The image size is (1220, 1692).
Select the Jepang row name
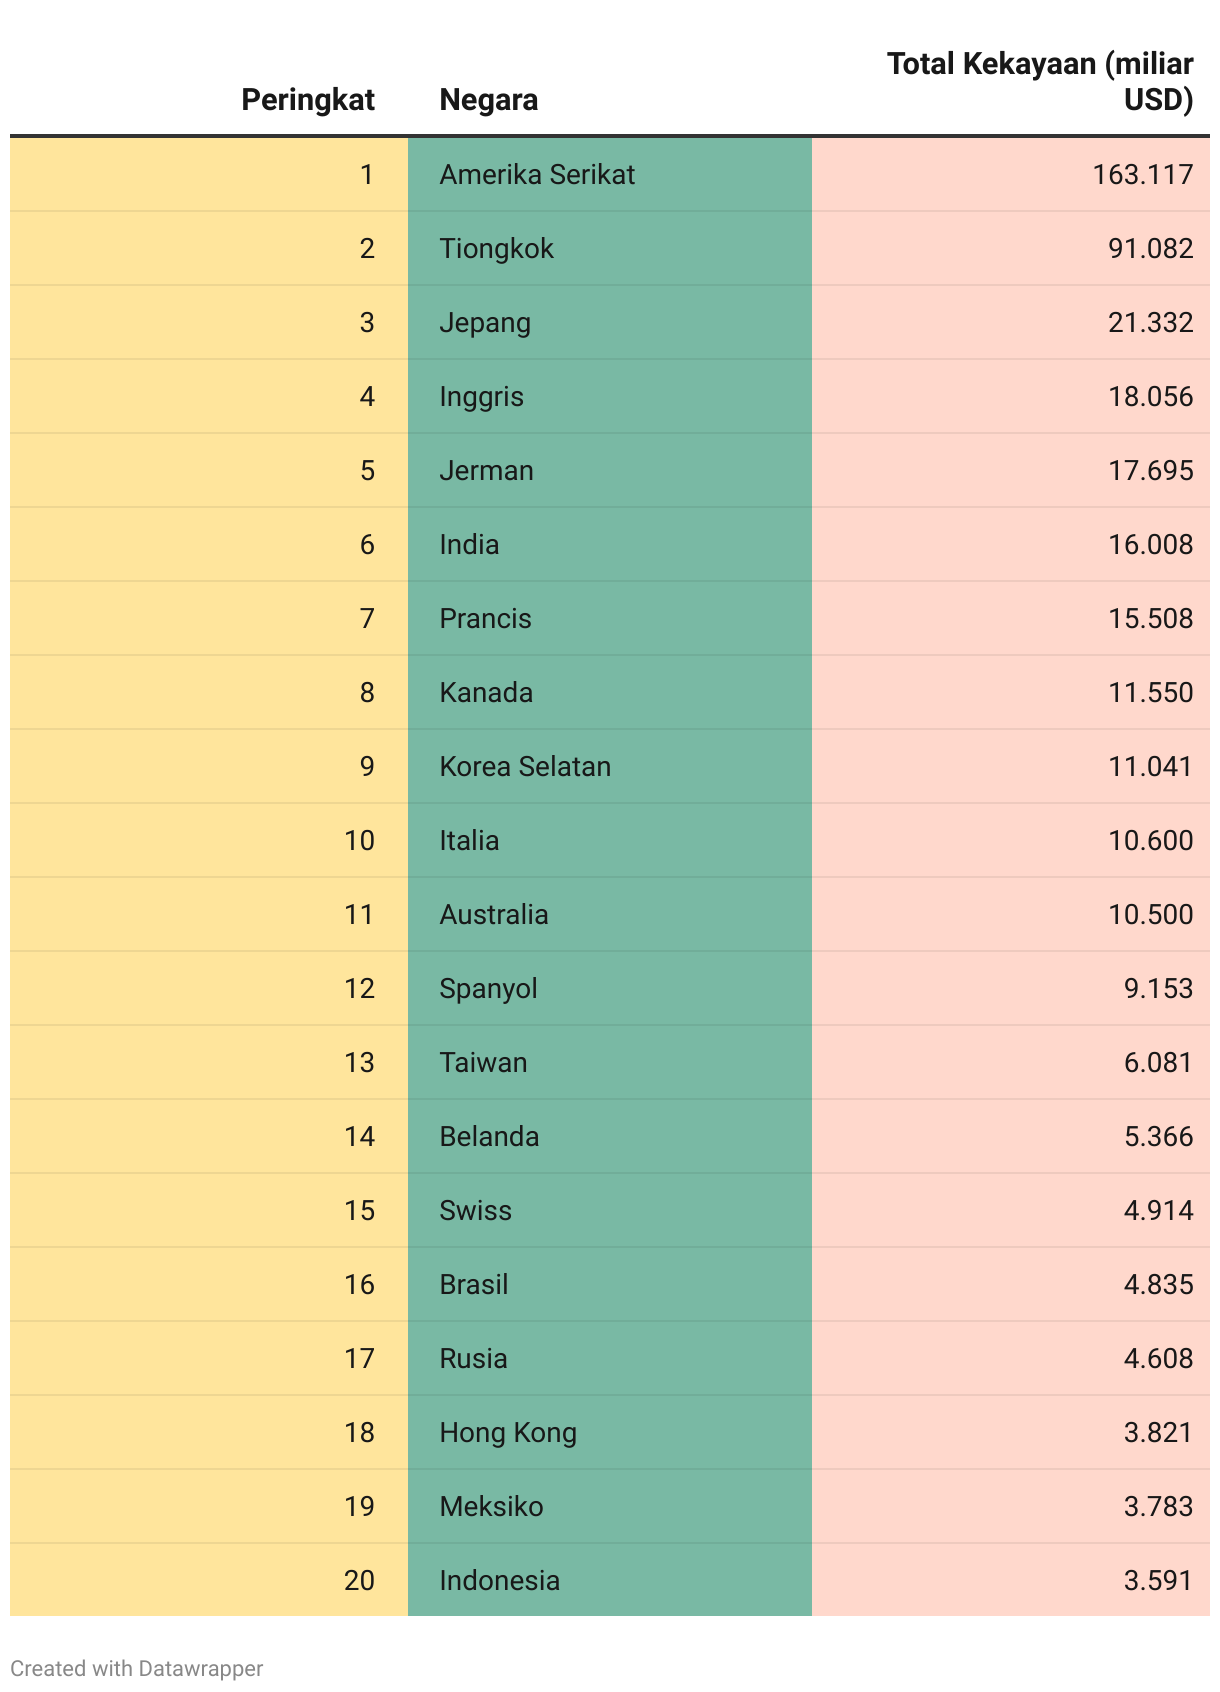pyautogui.click(x=485, y=323)
